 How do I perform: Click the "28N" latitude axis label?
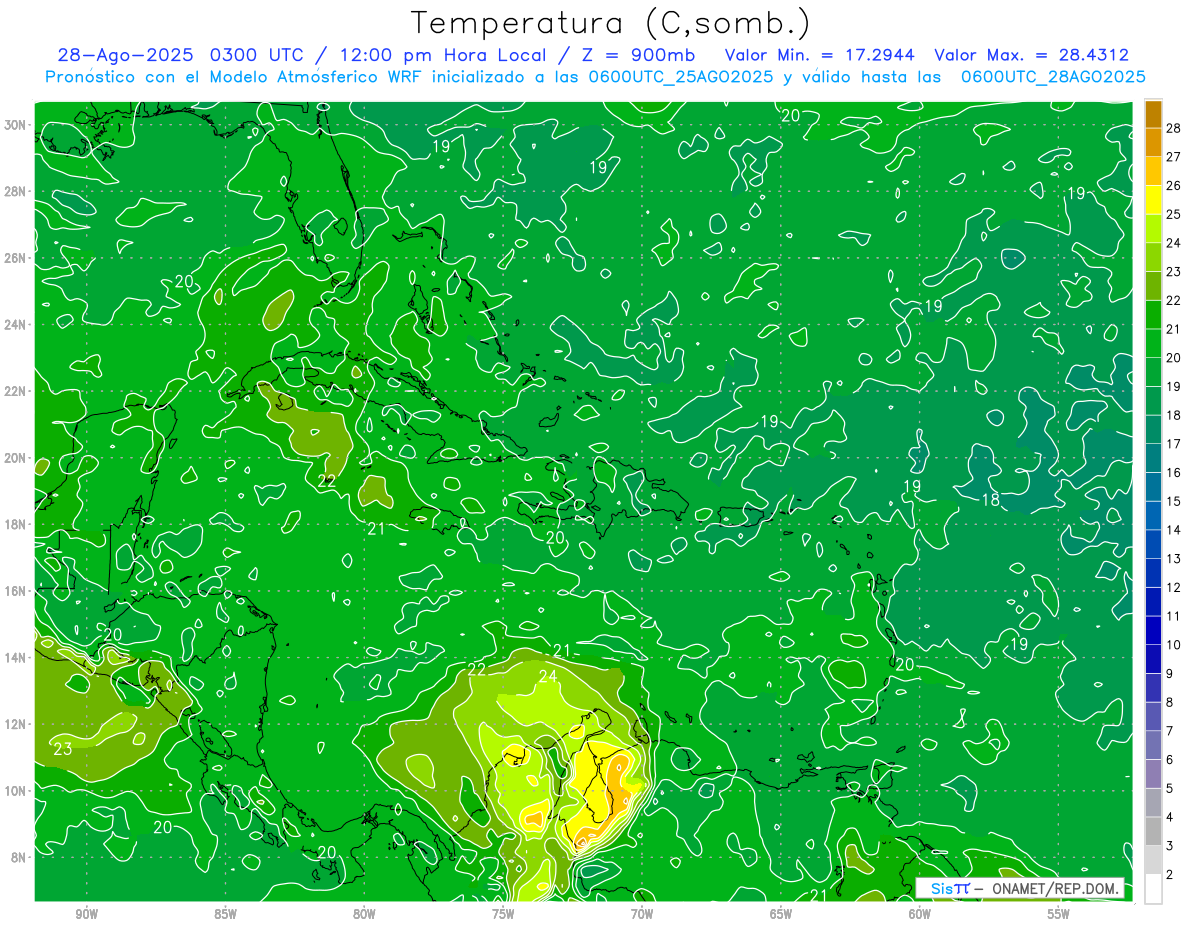(x=16, y=191)
